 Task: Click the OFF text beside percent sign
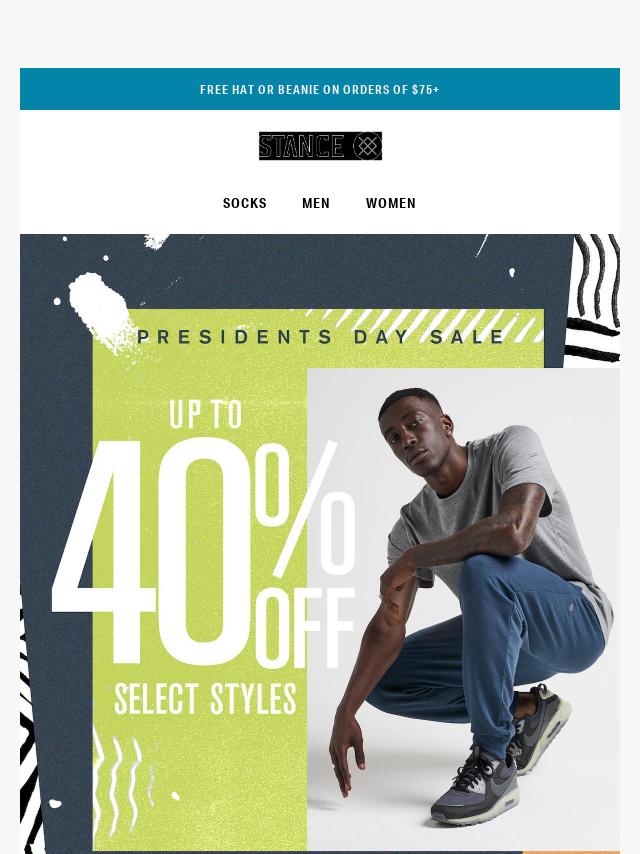[x=305, y=627]
